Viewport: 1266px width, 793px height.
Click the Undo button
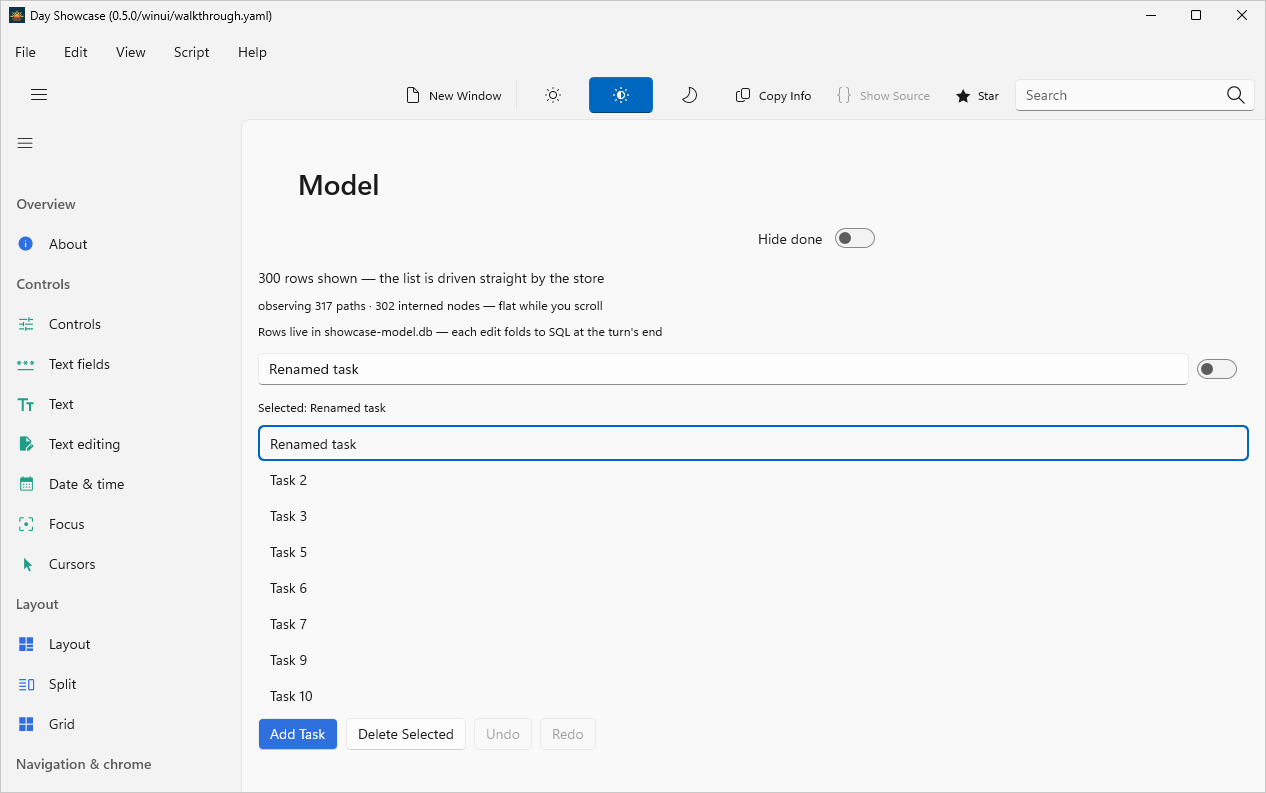[503, 734]
